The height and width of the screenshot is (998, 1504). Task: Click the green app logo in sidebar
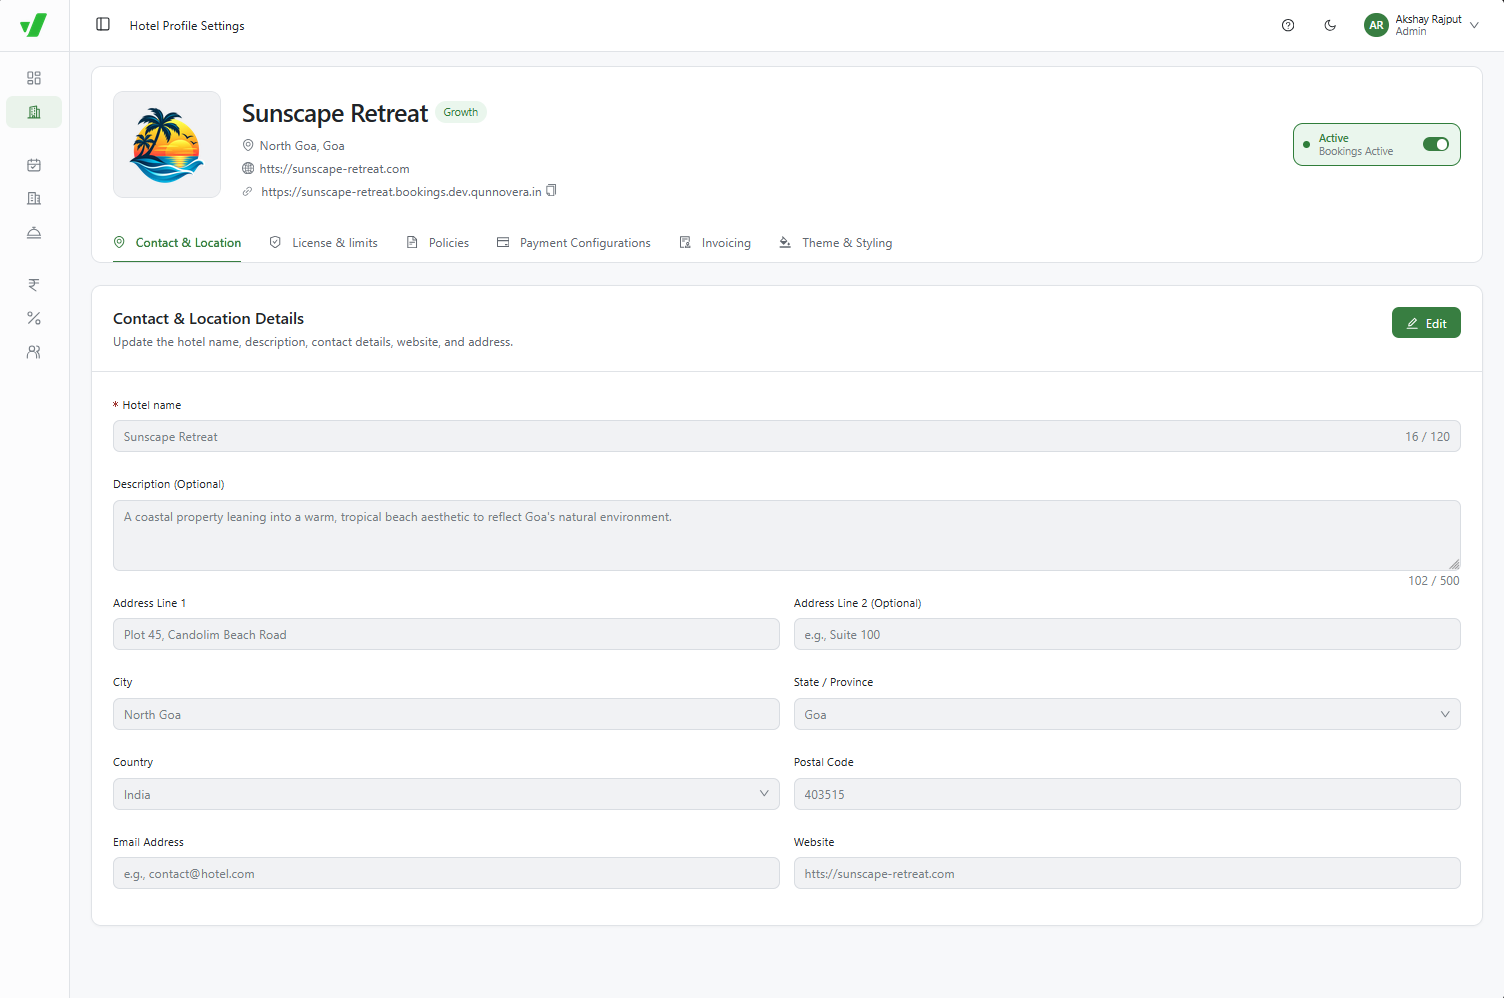34,25
